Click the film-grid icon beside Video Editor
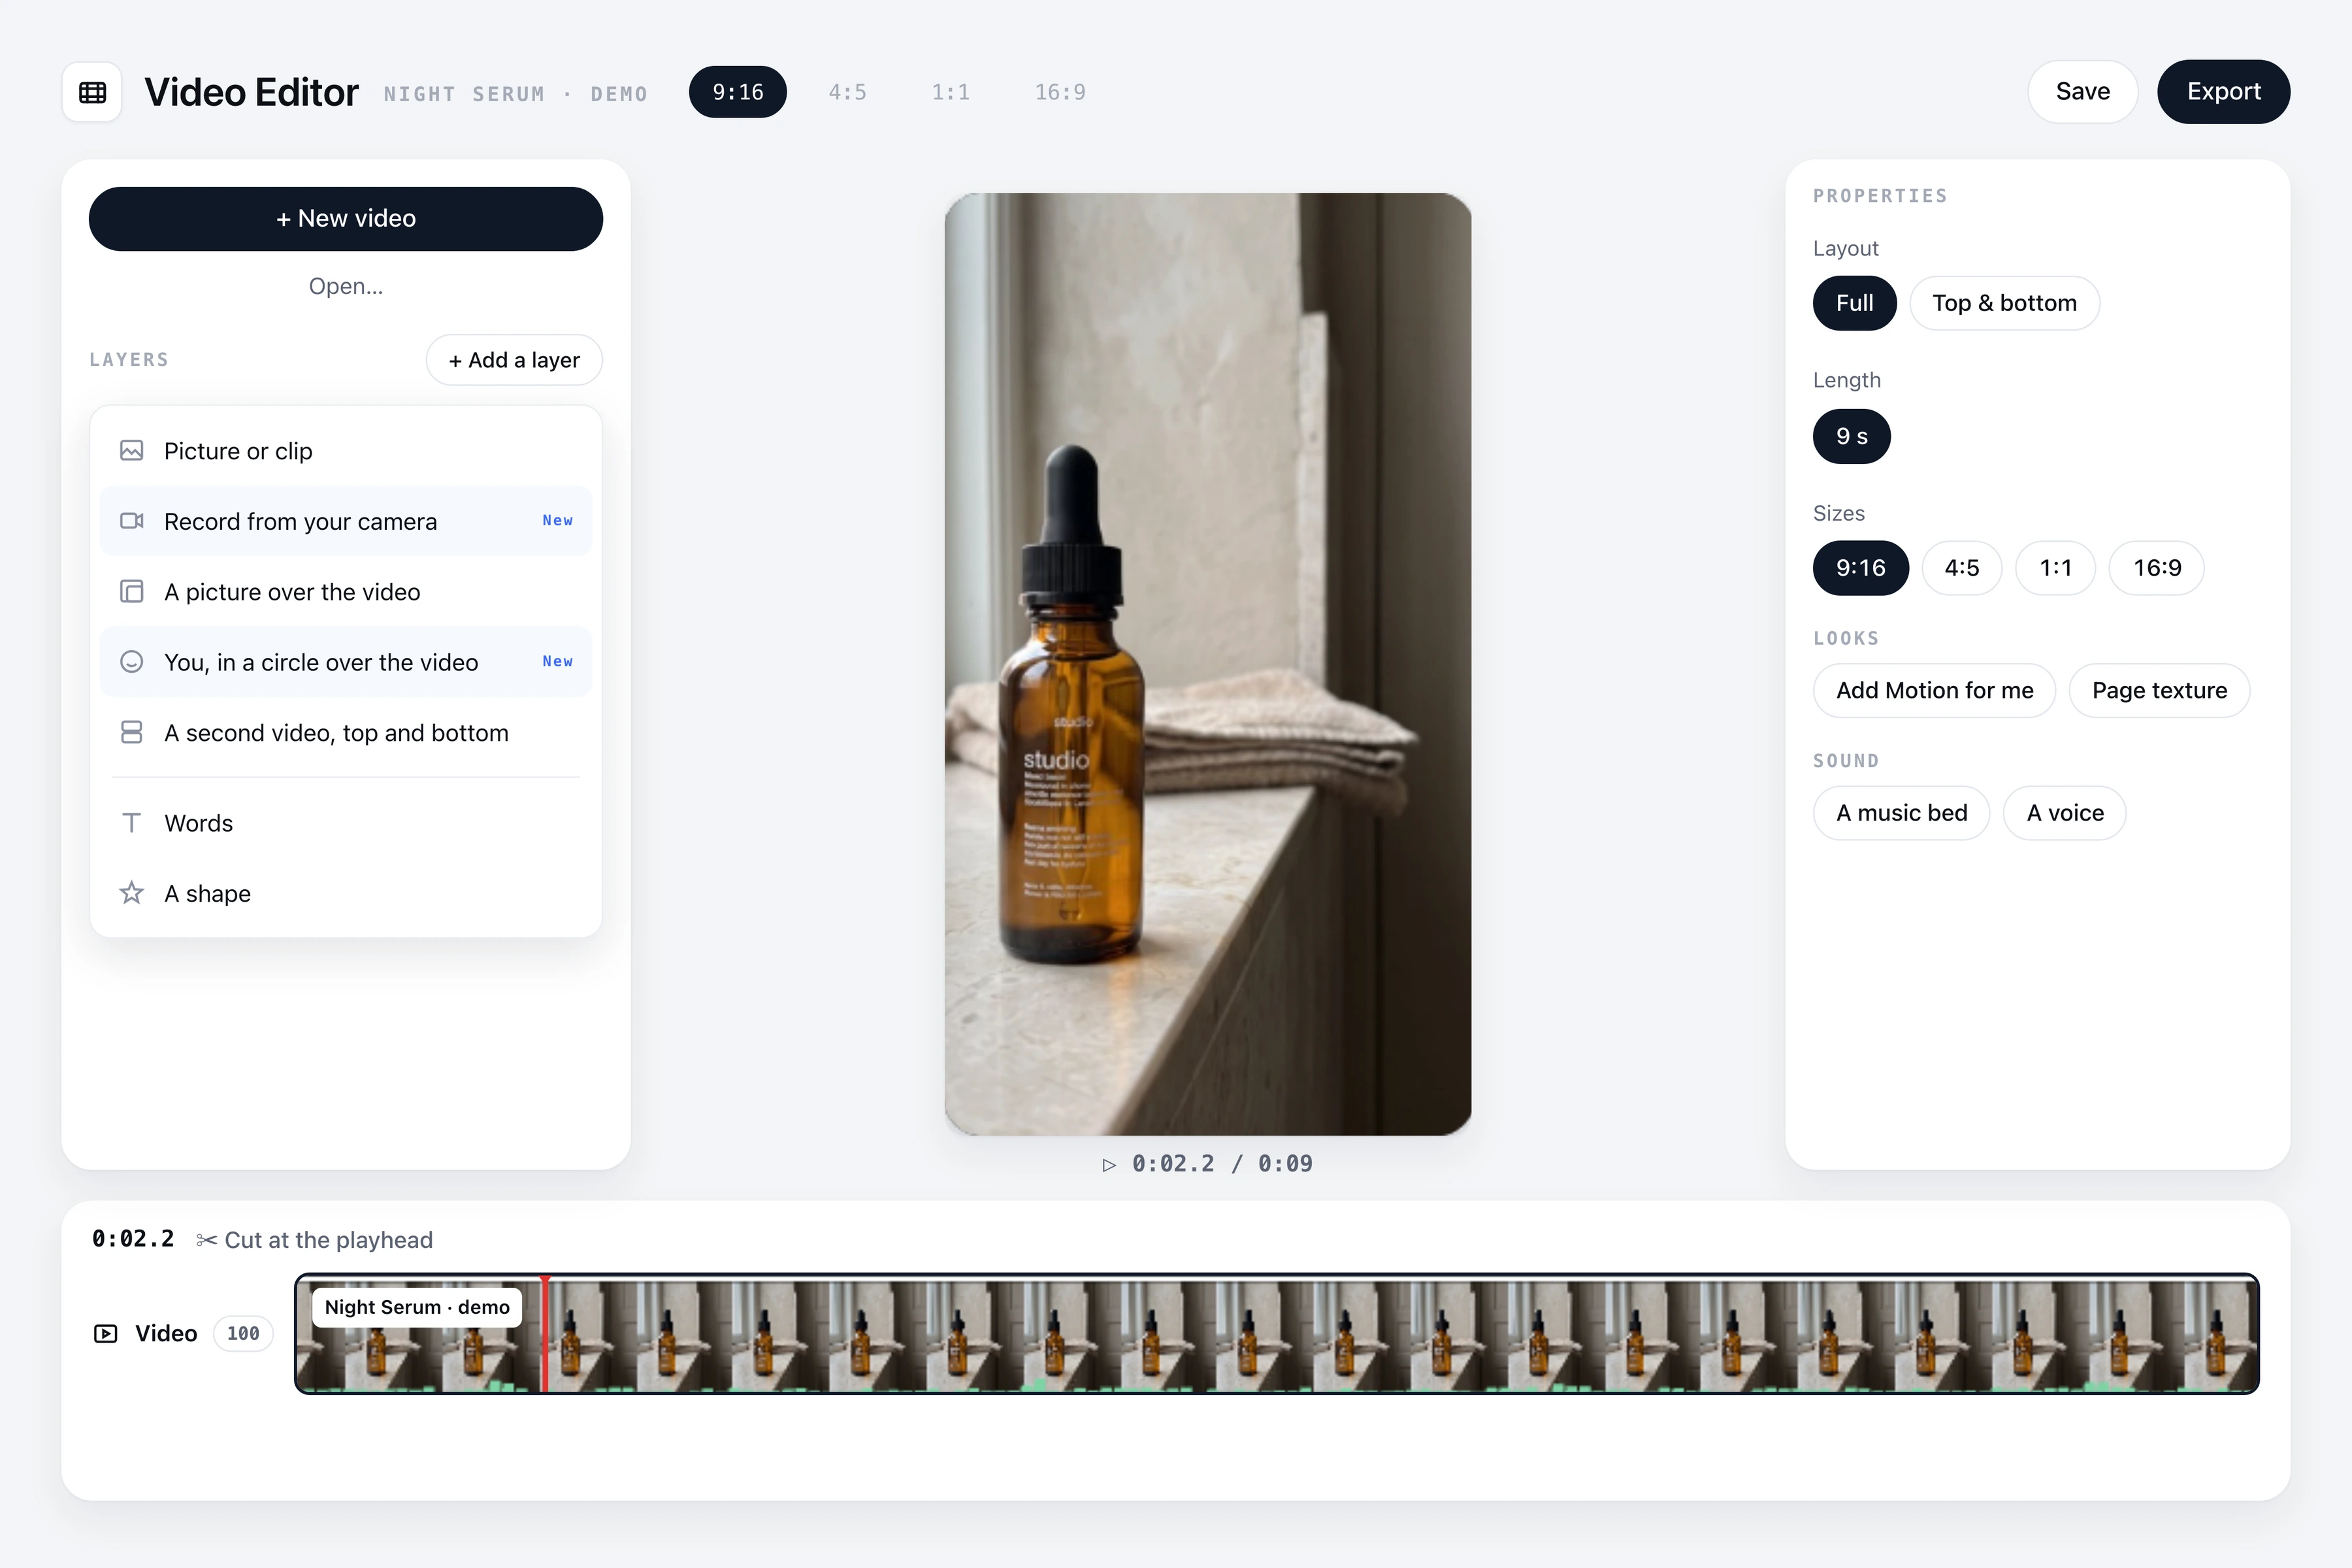Image resolution: width=2352 pixels, height=1568 pixels. click(92, 92)
